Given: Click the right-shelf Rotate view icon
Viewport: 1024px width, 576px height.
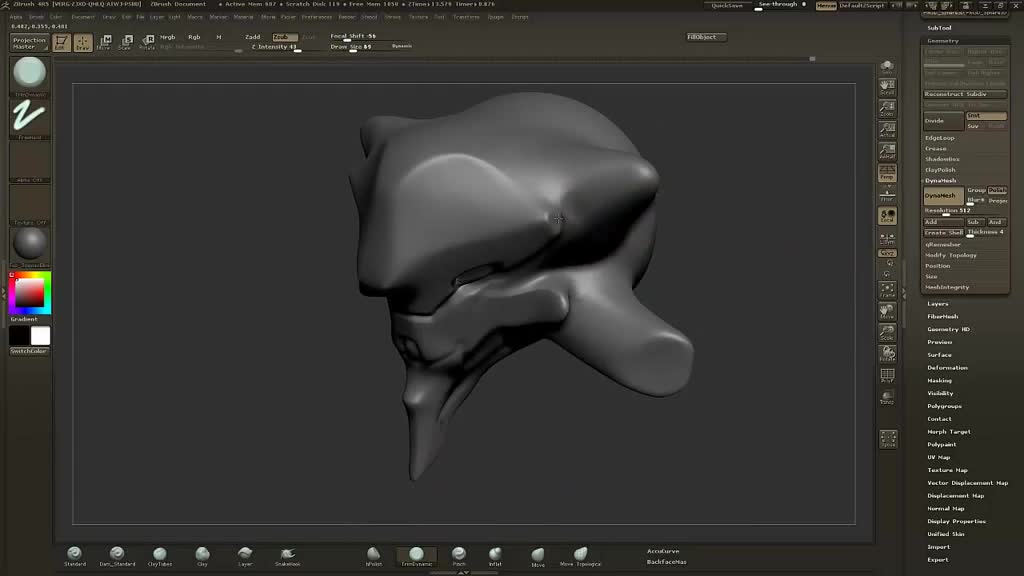Looking at the screenshot, I should pos(887,354).
